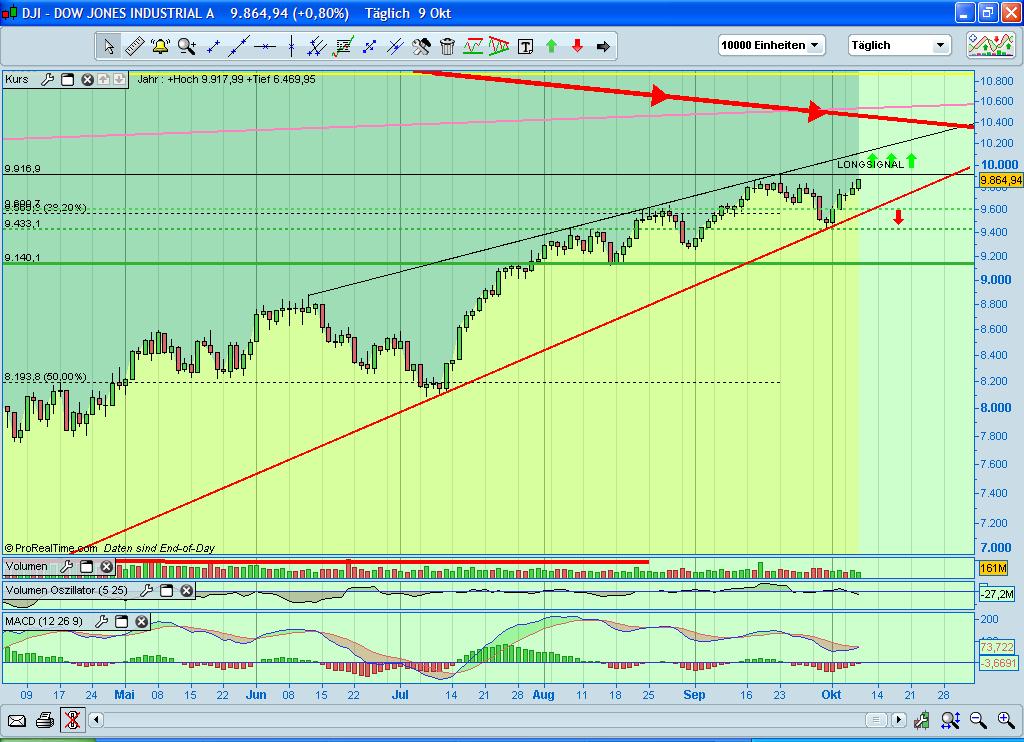Viewport: 1024px width, 742px height.
Task: Activate the magnifier zoom tool
Action: pyautogui.click(x=185, y=46)
